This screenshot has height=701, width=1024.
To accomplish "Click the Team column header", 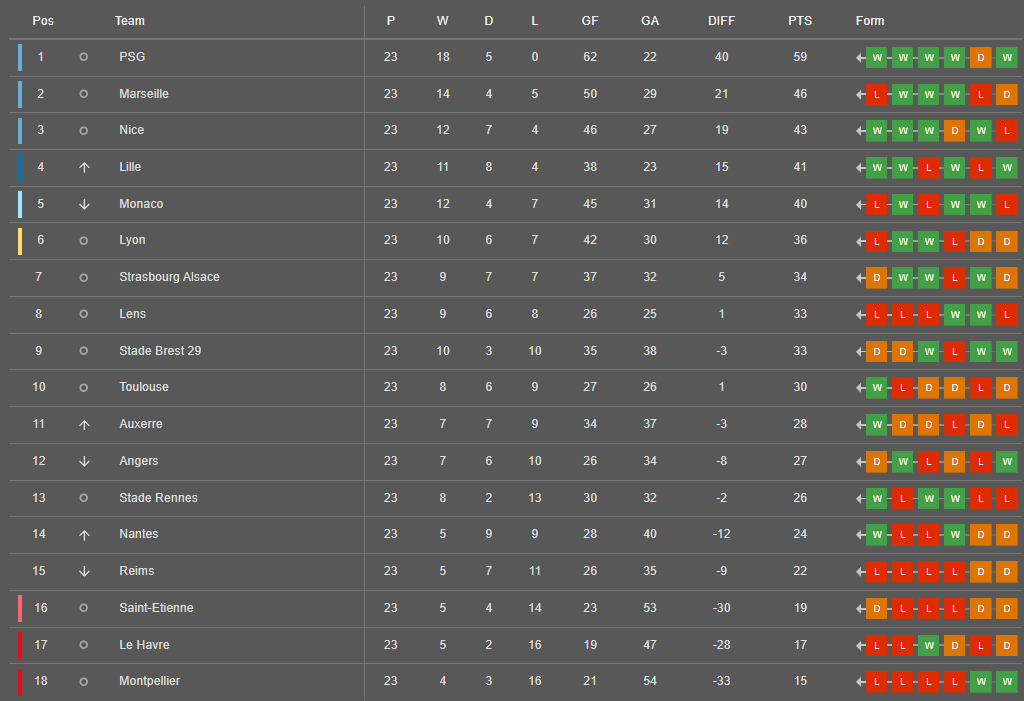I will pos(130,21).
